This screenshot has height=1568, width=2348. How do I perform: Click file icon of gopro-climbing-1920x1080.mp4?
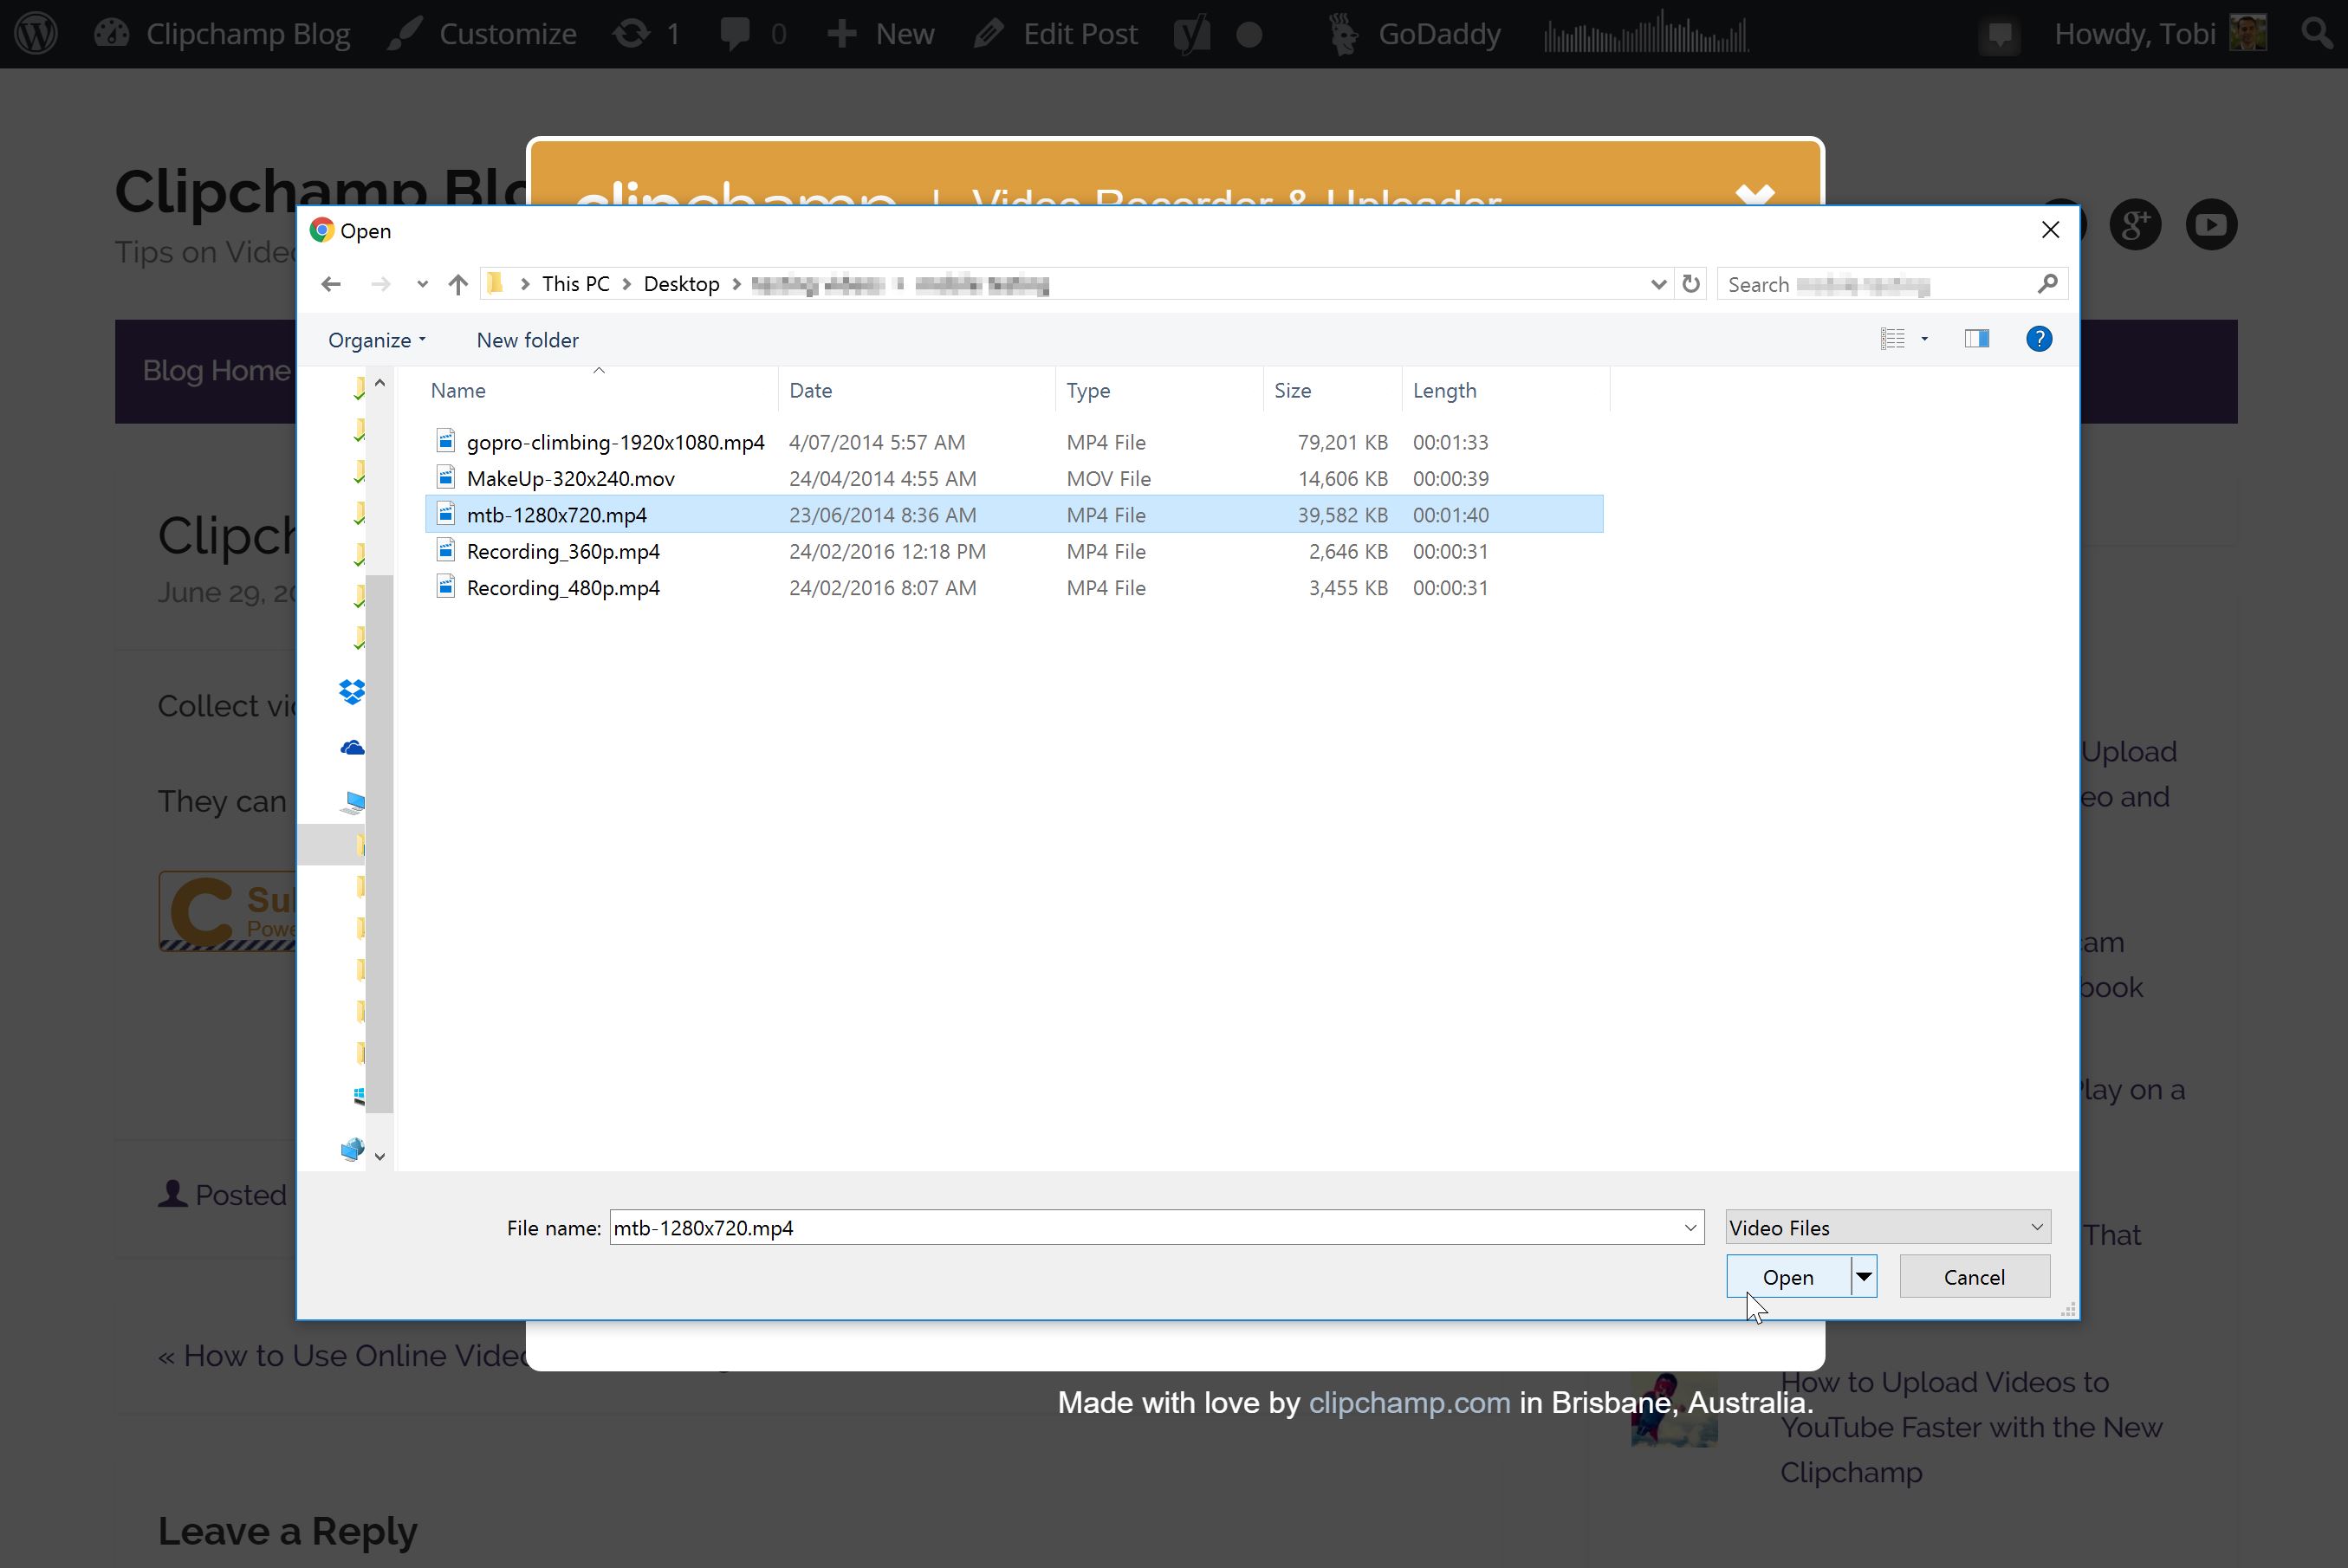tap(446, 441)
